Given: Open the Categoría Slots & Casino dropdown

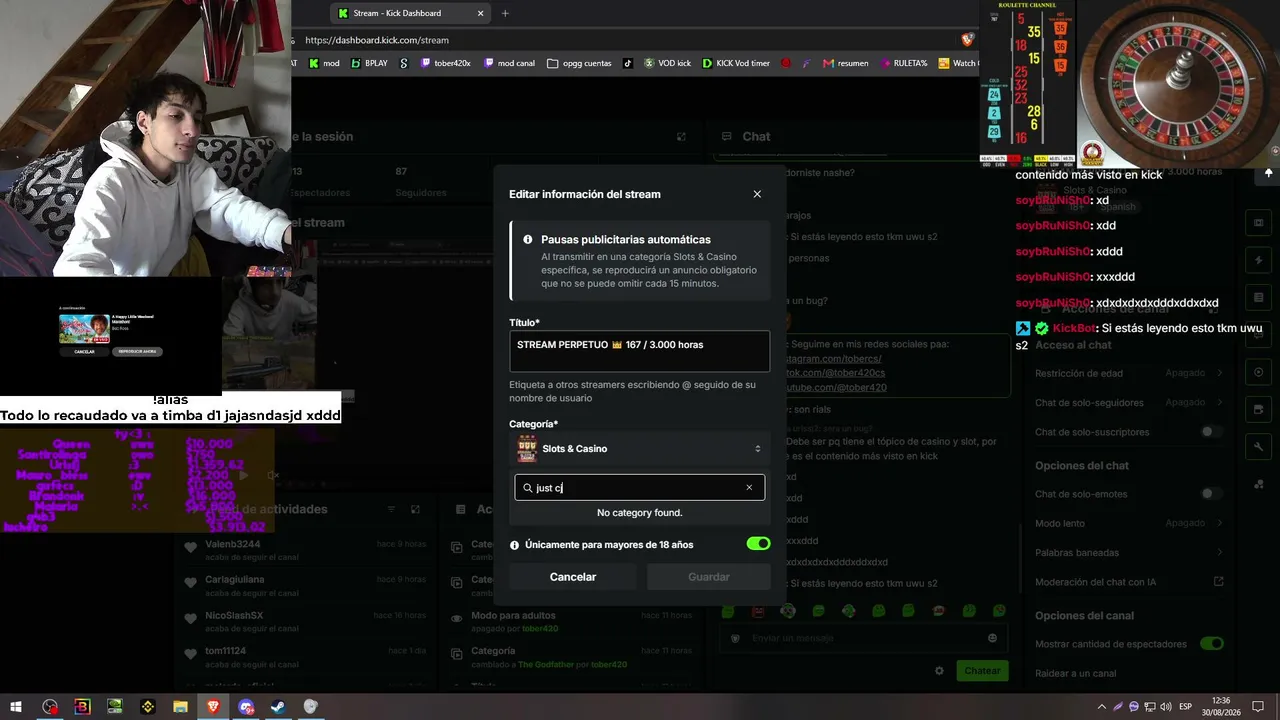Looking at the screenshot, I should 640,449.
